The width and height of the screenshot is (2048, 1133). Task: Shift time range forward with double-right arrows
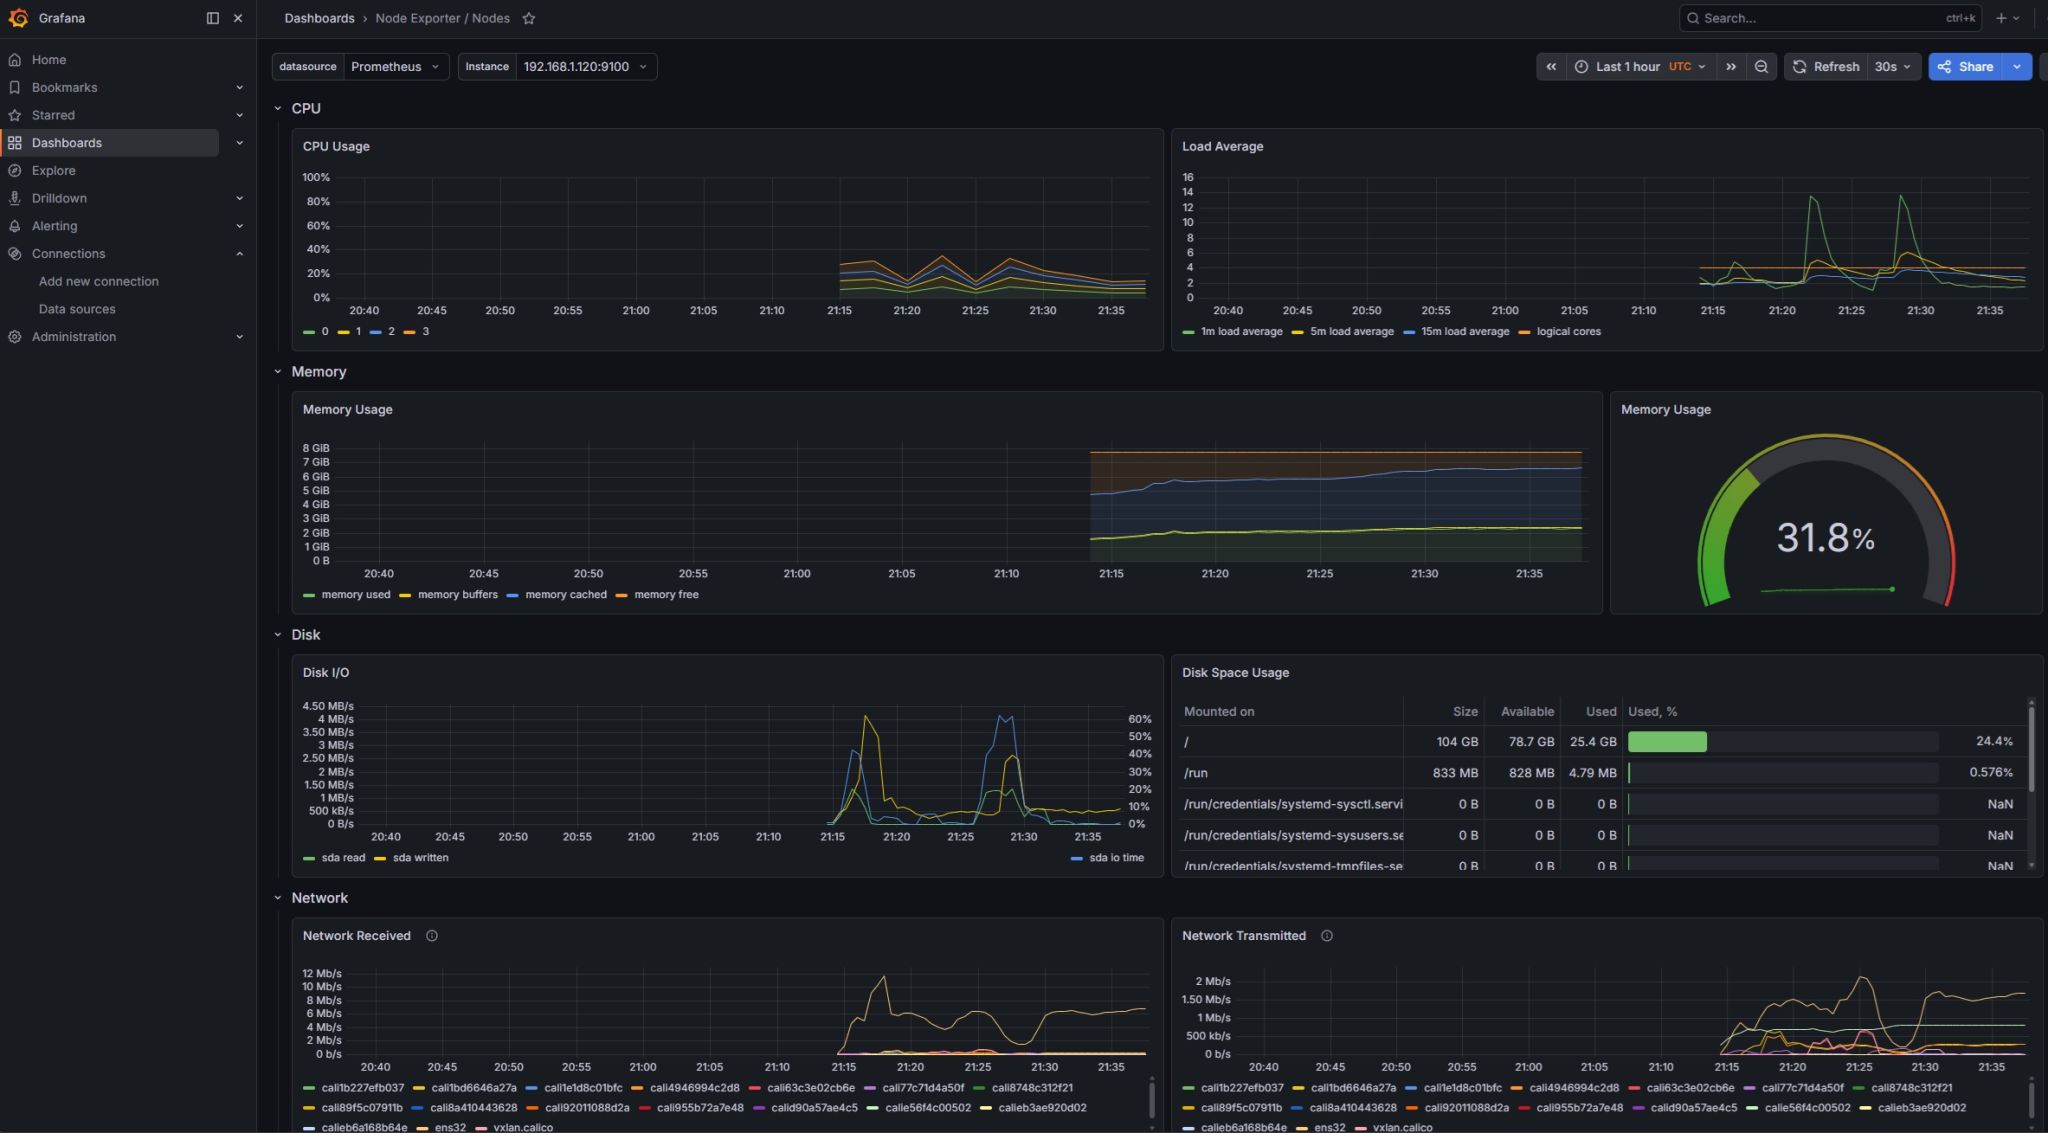pyautogui.click(x=1731, y=67)
